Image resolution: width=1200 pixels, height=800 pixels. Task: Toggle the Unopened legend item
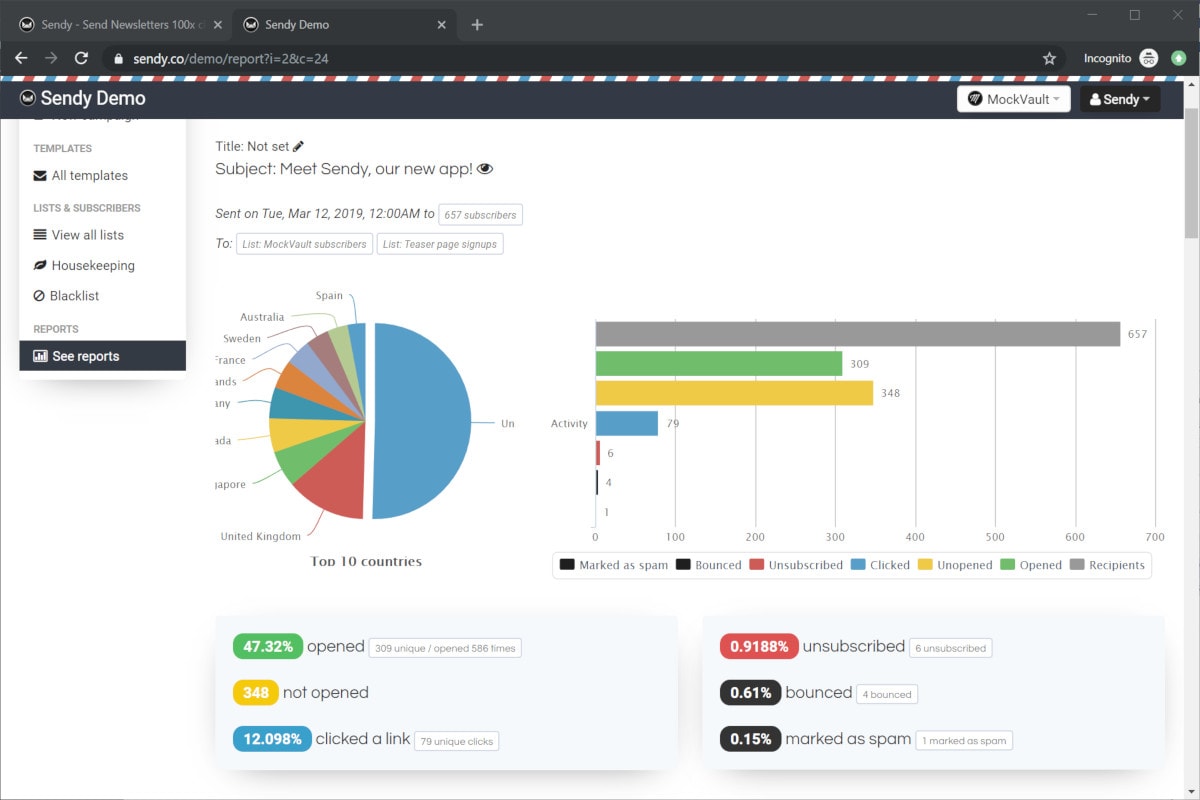pyautogui.click(x=956, y=565)
